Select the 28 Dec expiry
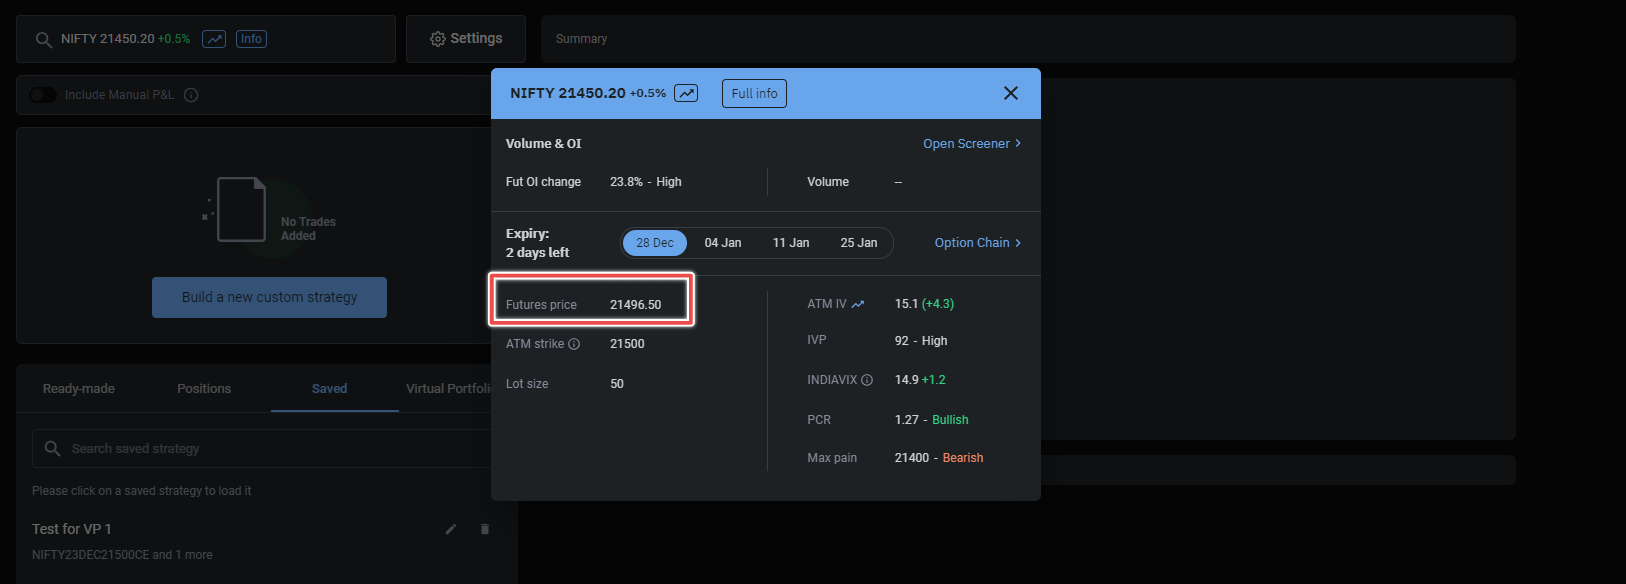The image size is (1626, 584). click(x=655, y=243)
